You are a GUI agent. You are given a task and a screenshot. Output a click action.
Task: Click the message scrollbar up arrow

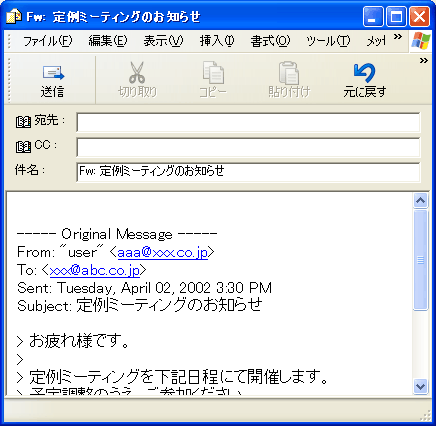click(x=420, y=200)
